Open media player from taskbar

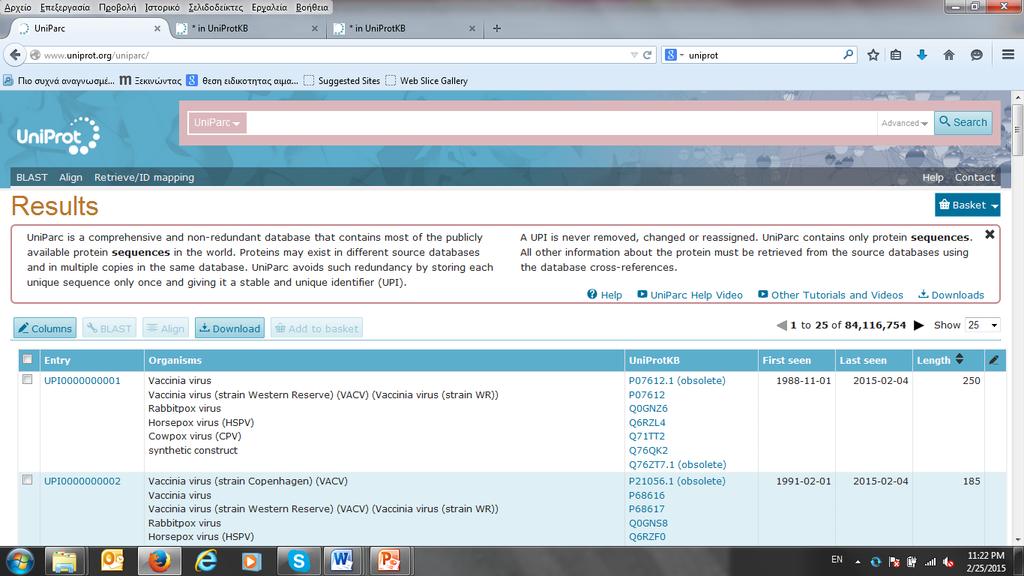tap(251, 561)
